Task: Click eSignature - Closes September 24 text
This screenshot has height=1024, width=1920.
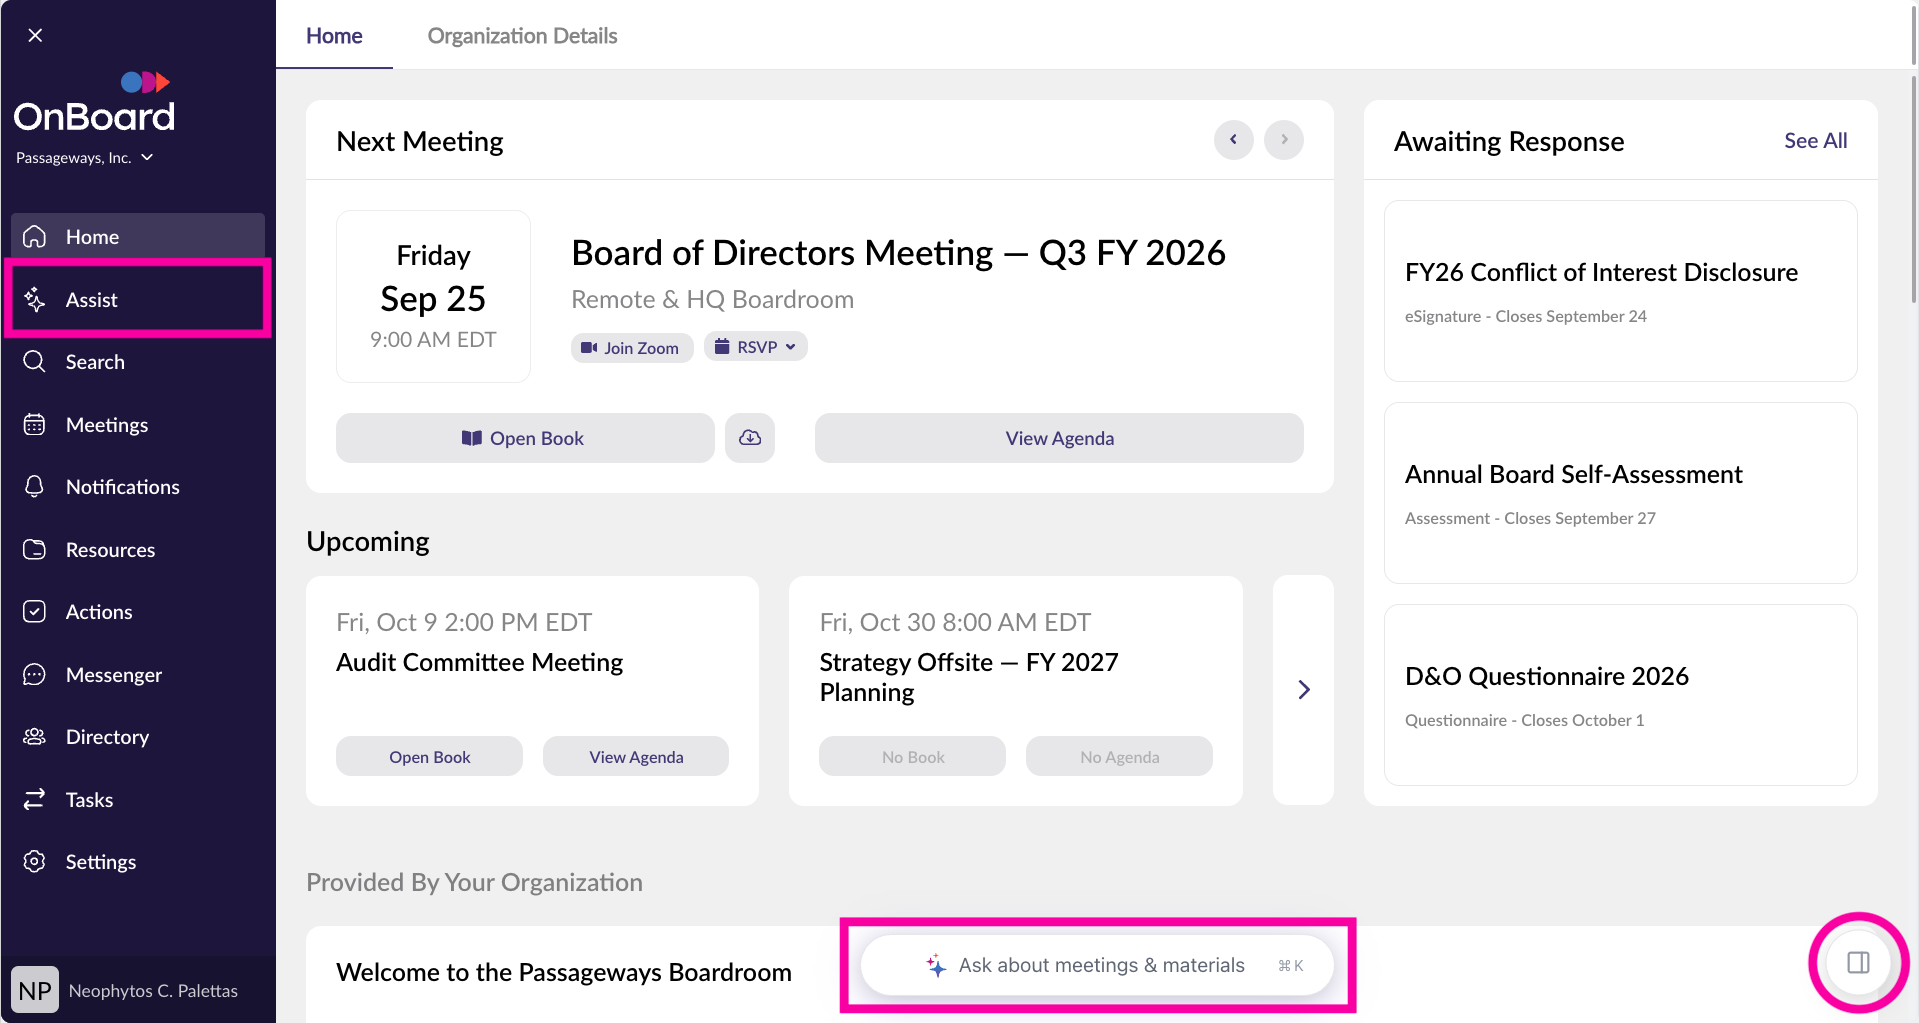Action: pyautogui.click(x=1525, y=316)
